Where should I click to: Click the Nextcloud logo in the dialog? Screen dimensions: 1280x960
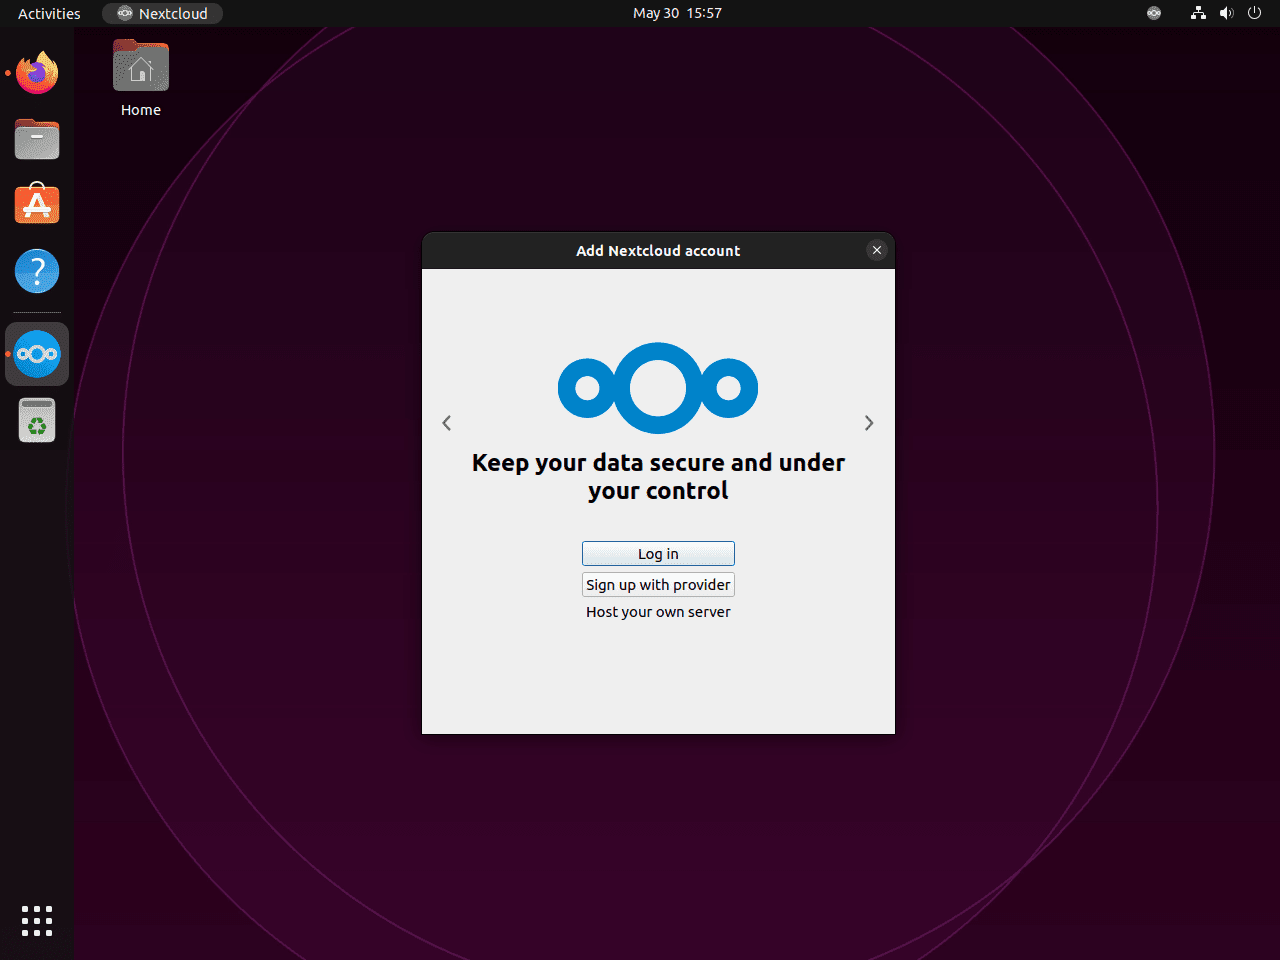coord(658,388)
